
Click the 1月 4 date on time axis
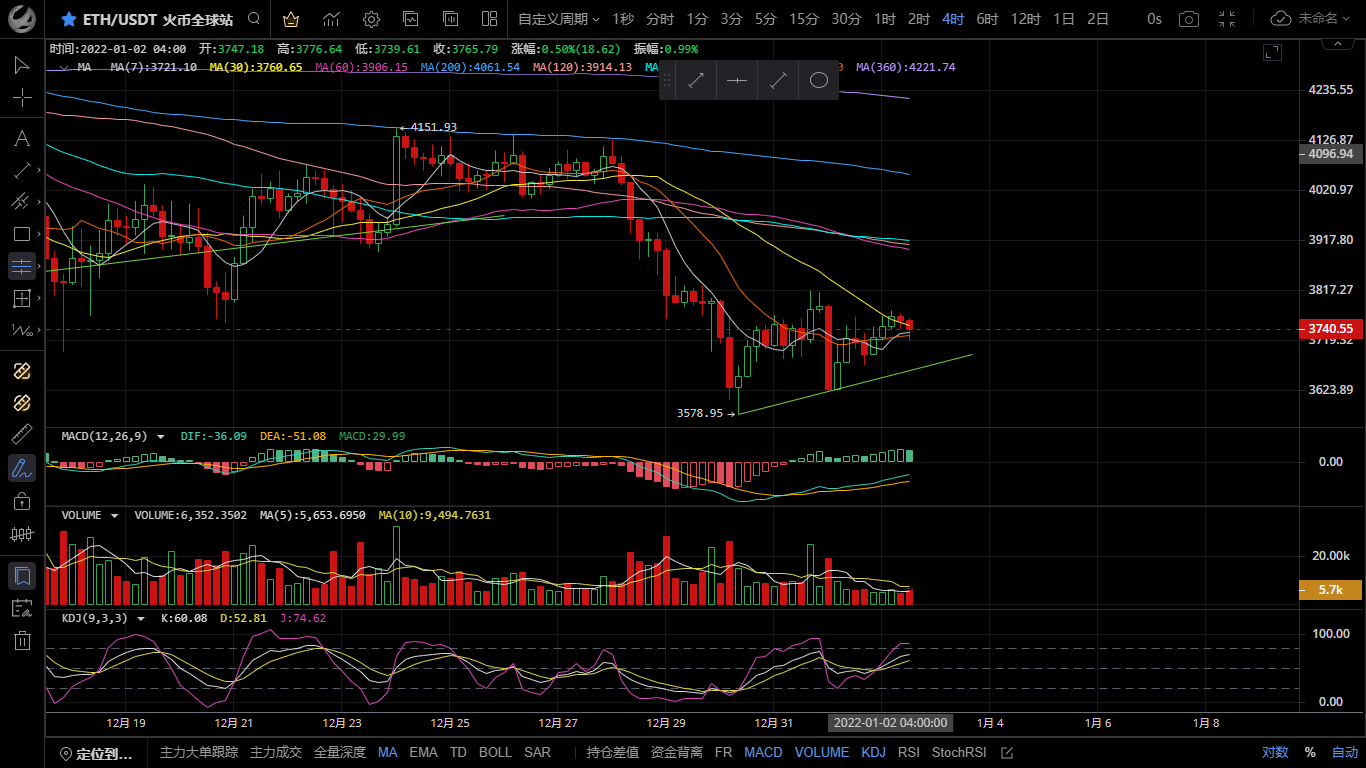pyautogui.click(x=990, y=723)
